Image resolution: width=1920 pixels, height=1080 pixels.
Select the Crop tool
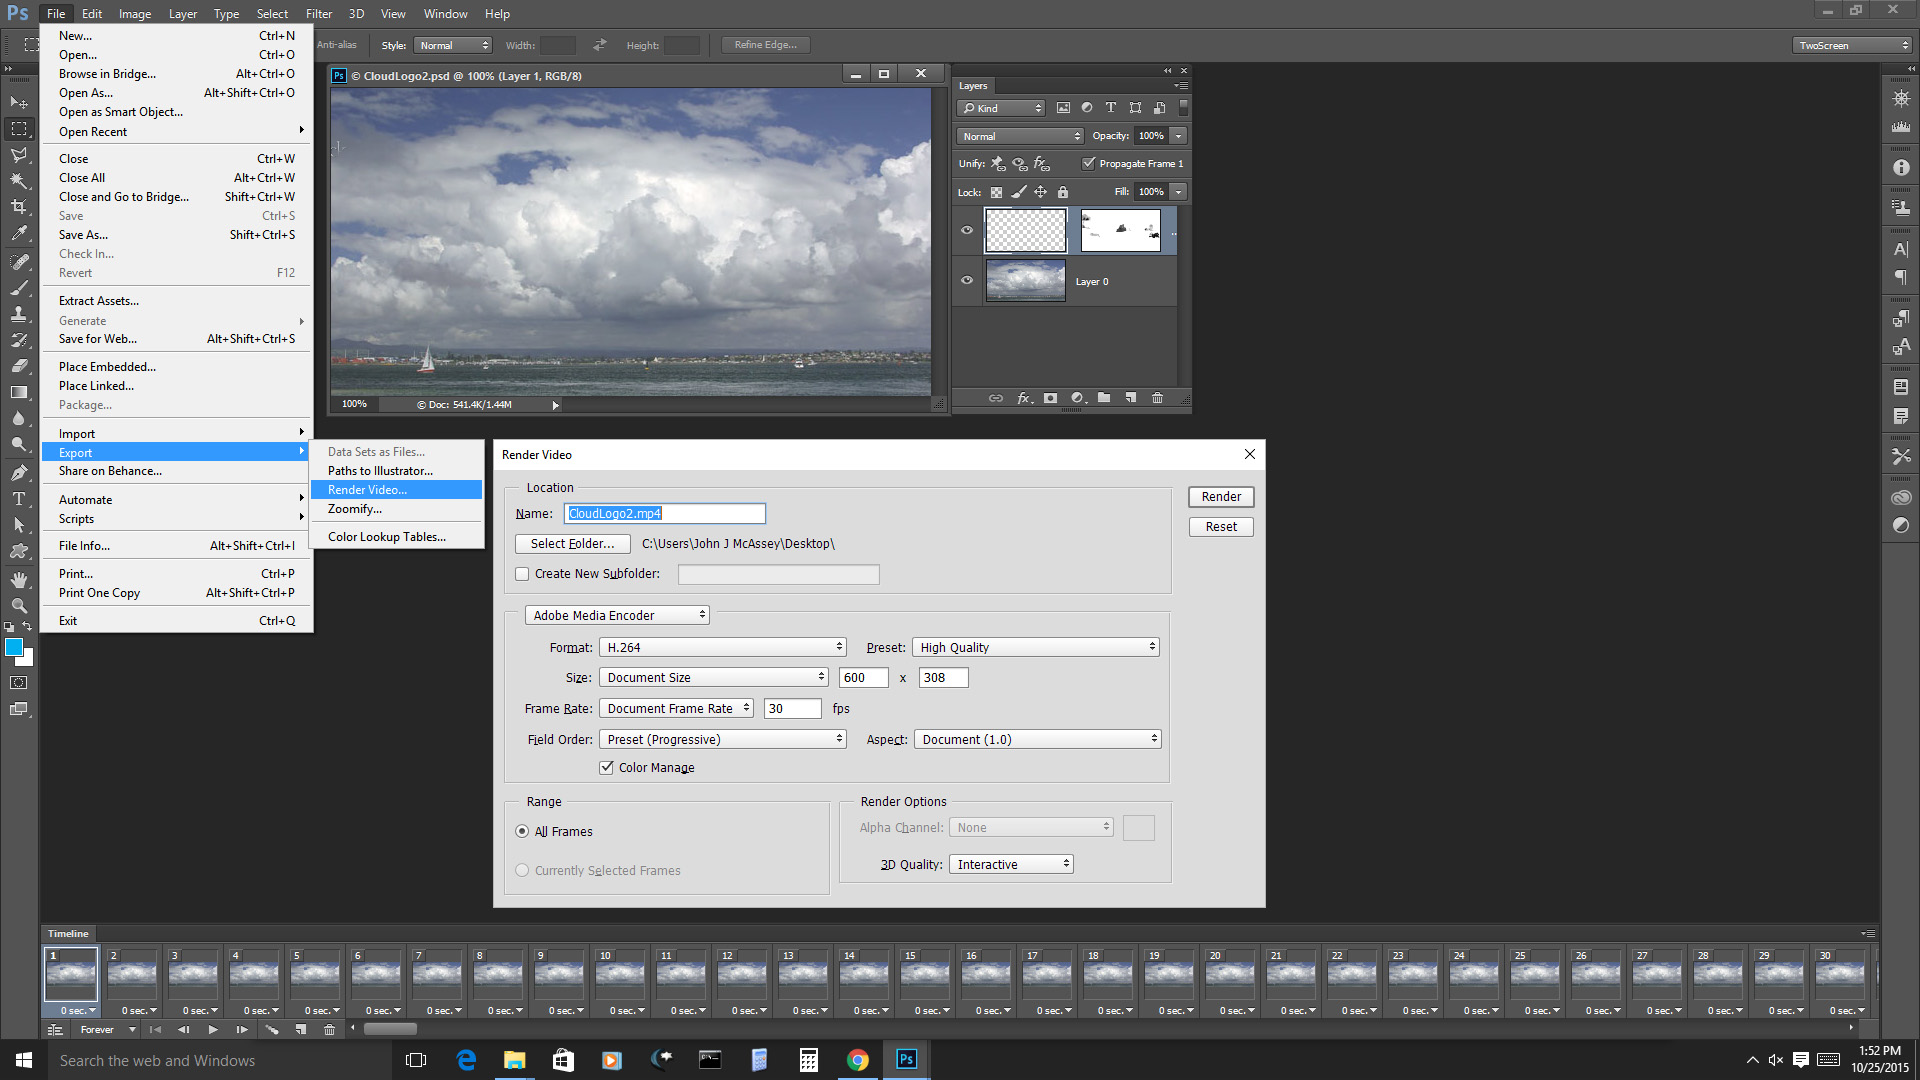coord(18,206)
